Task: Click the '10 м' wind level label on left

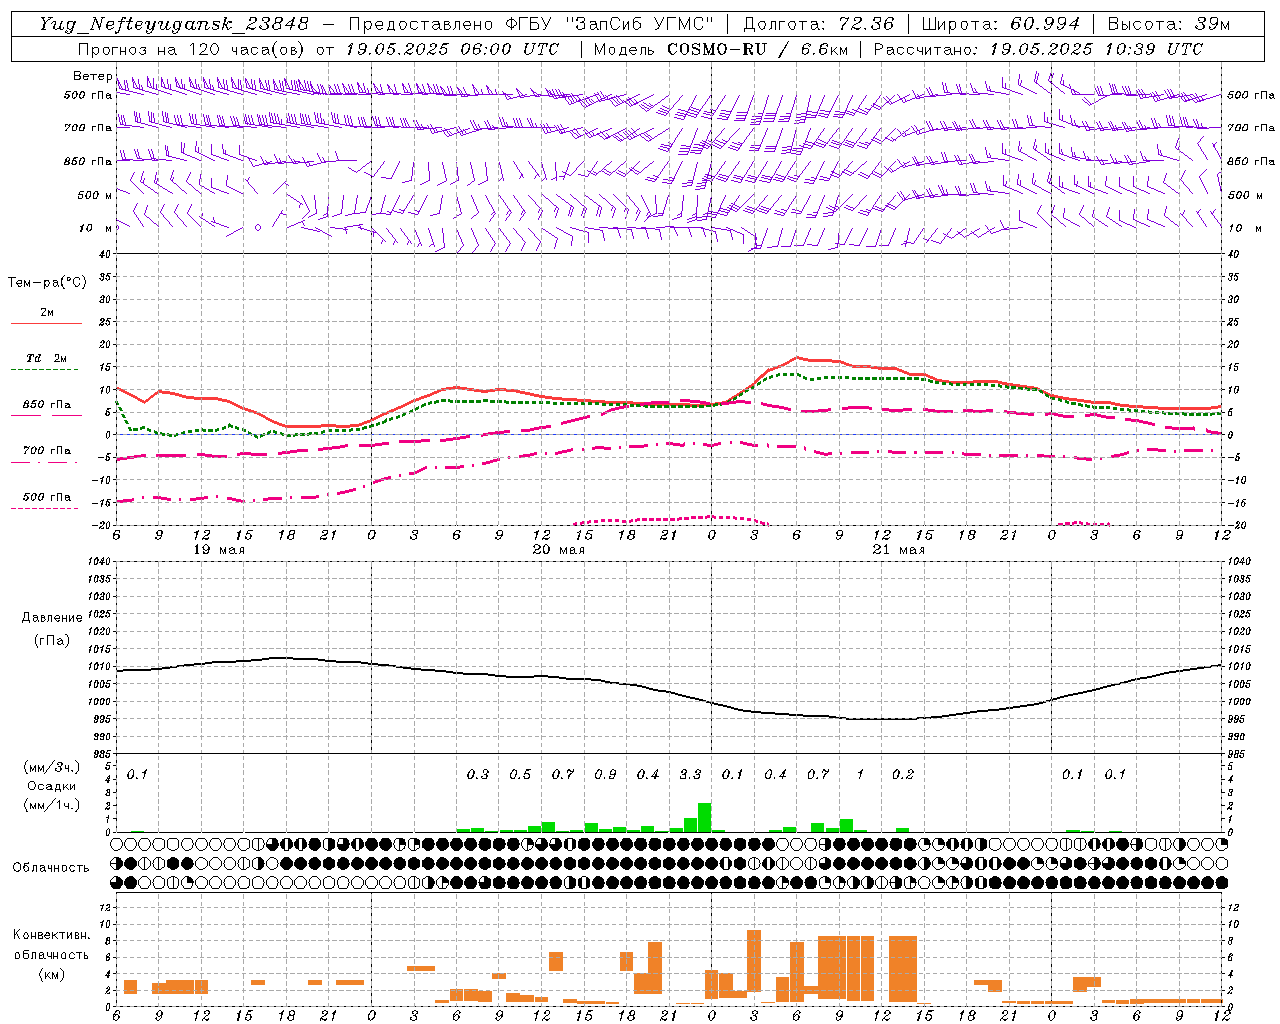Action: pos(95,229)
